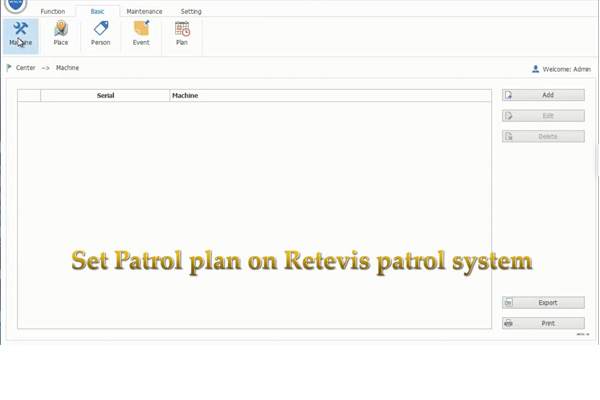Click the Export button
The height and width of the screenshot is (400, 600).
pyautogui.click(x=543, y=302)
